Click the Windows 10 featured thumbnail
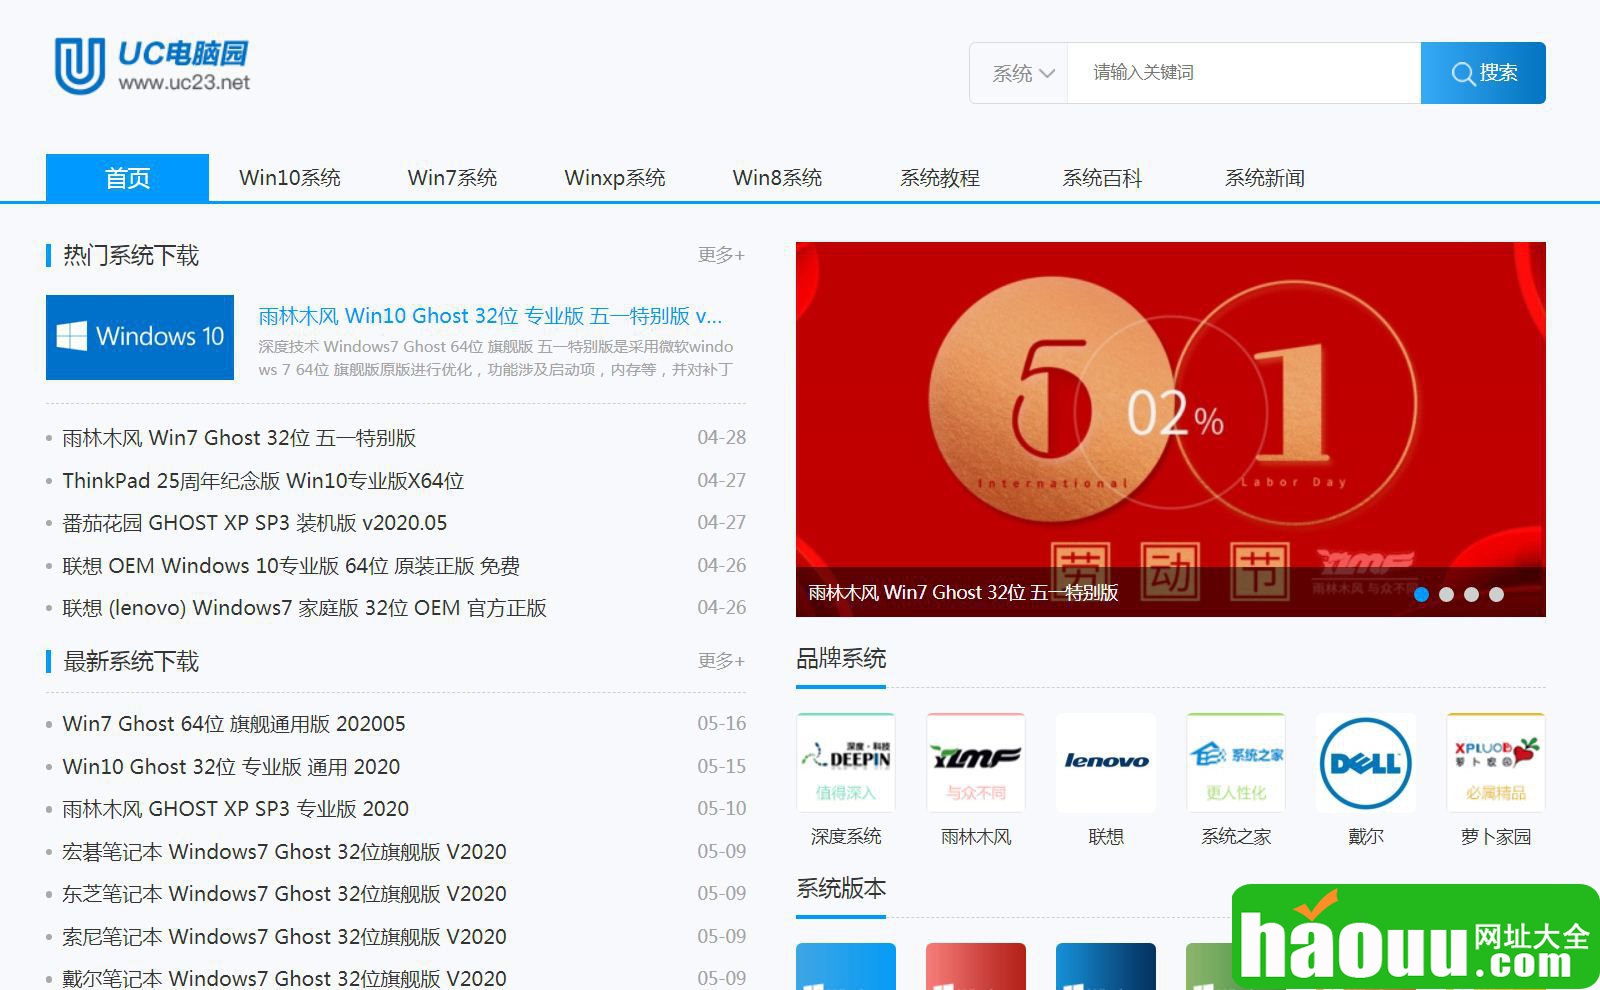This screenshot has height=990, width=1600. tap(140, 337)
